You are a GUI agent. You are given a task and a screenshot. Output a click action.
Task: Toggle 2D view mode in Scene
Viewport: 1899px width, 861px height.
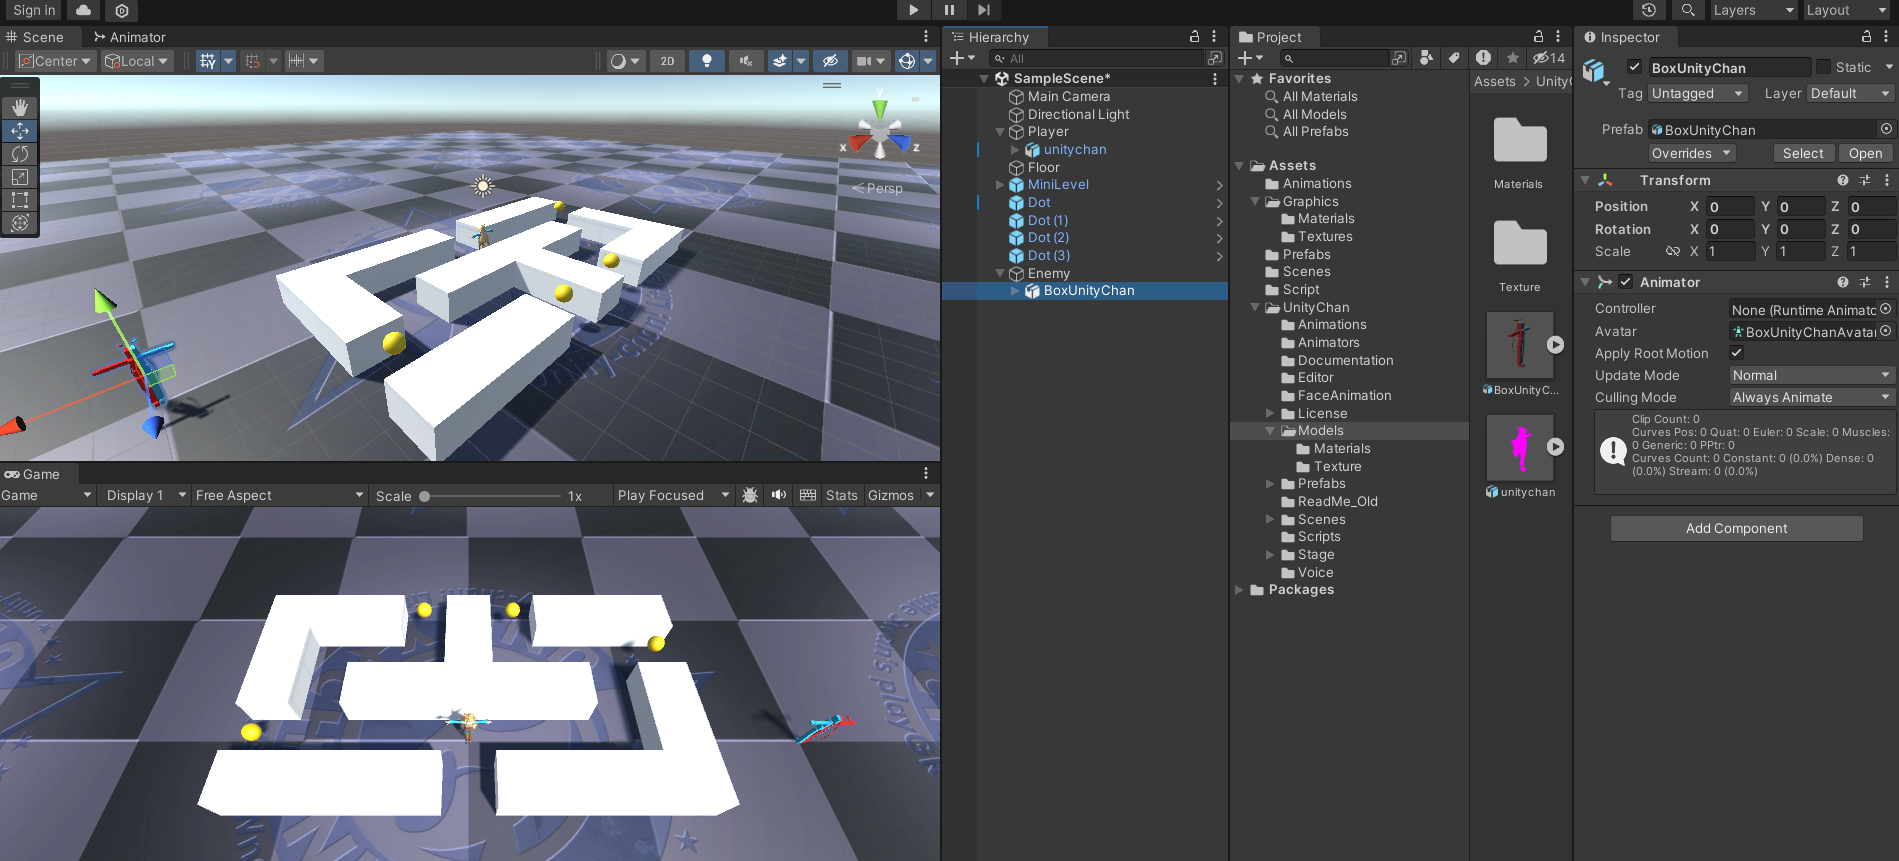point(667,61)
